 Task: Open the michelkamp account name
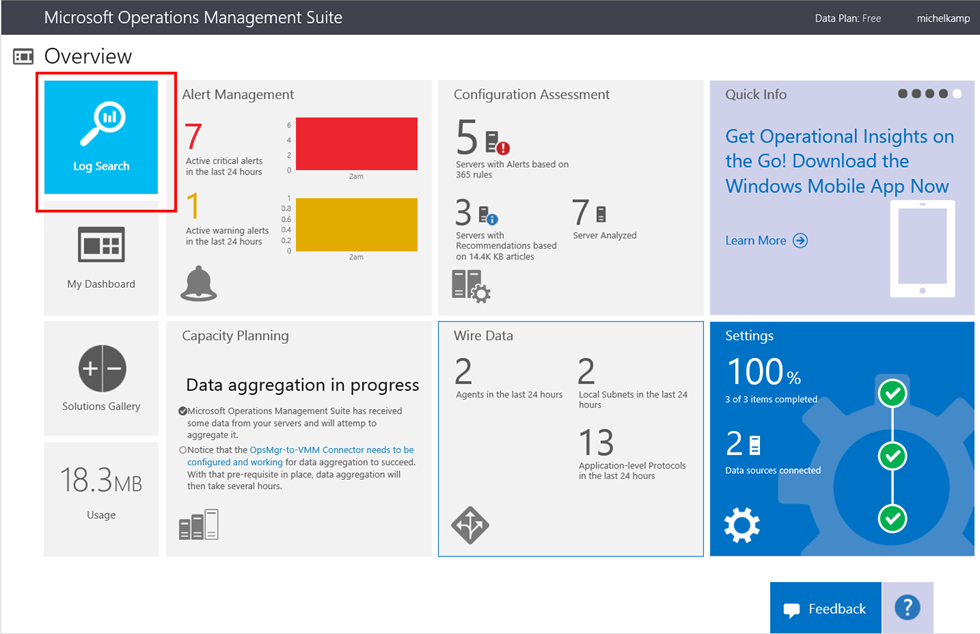point(943,18)
